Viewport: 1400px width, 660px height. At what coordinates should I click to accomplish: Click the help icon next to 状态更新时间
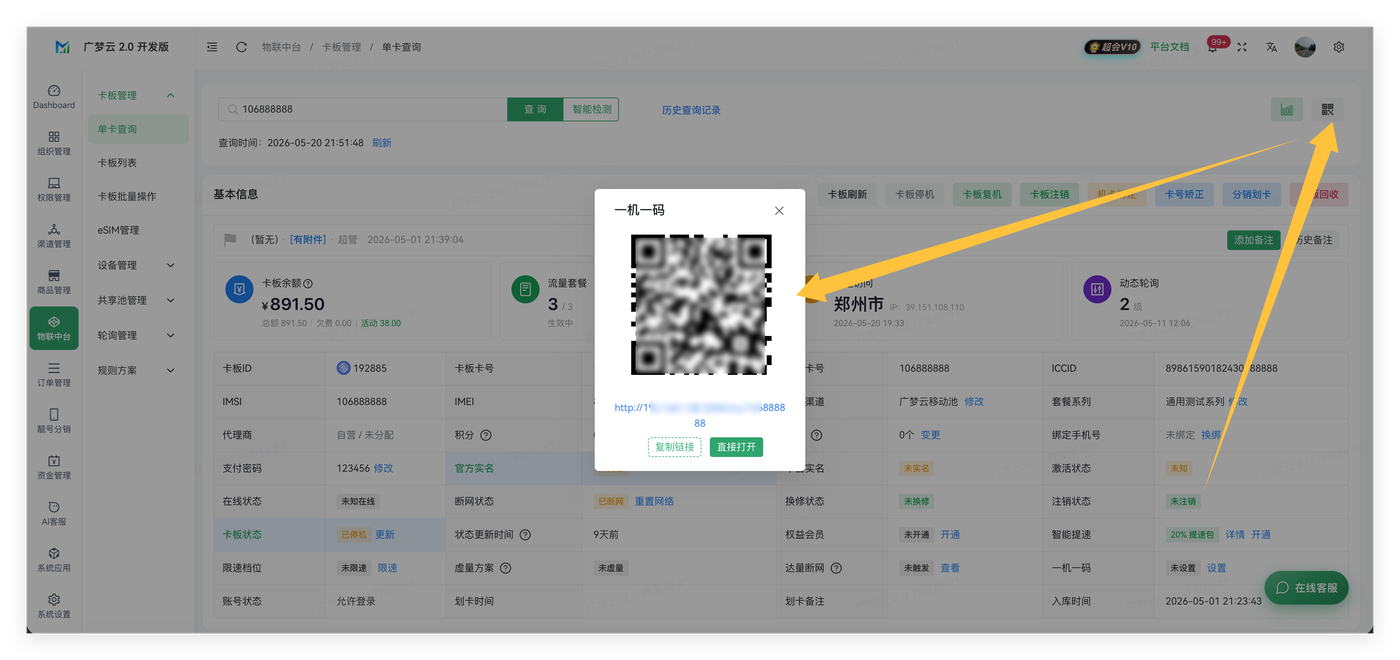[x=525, y=535]
